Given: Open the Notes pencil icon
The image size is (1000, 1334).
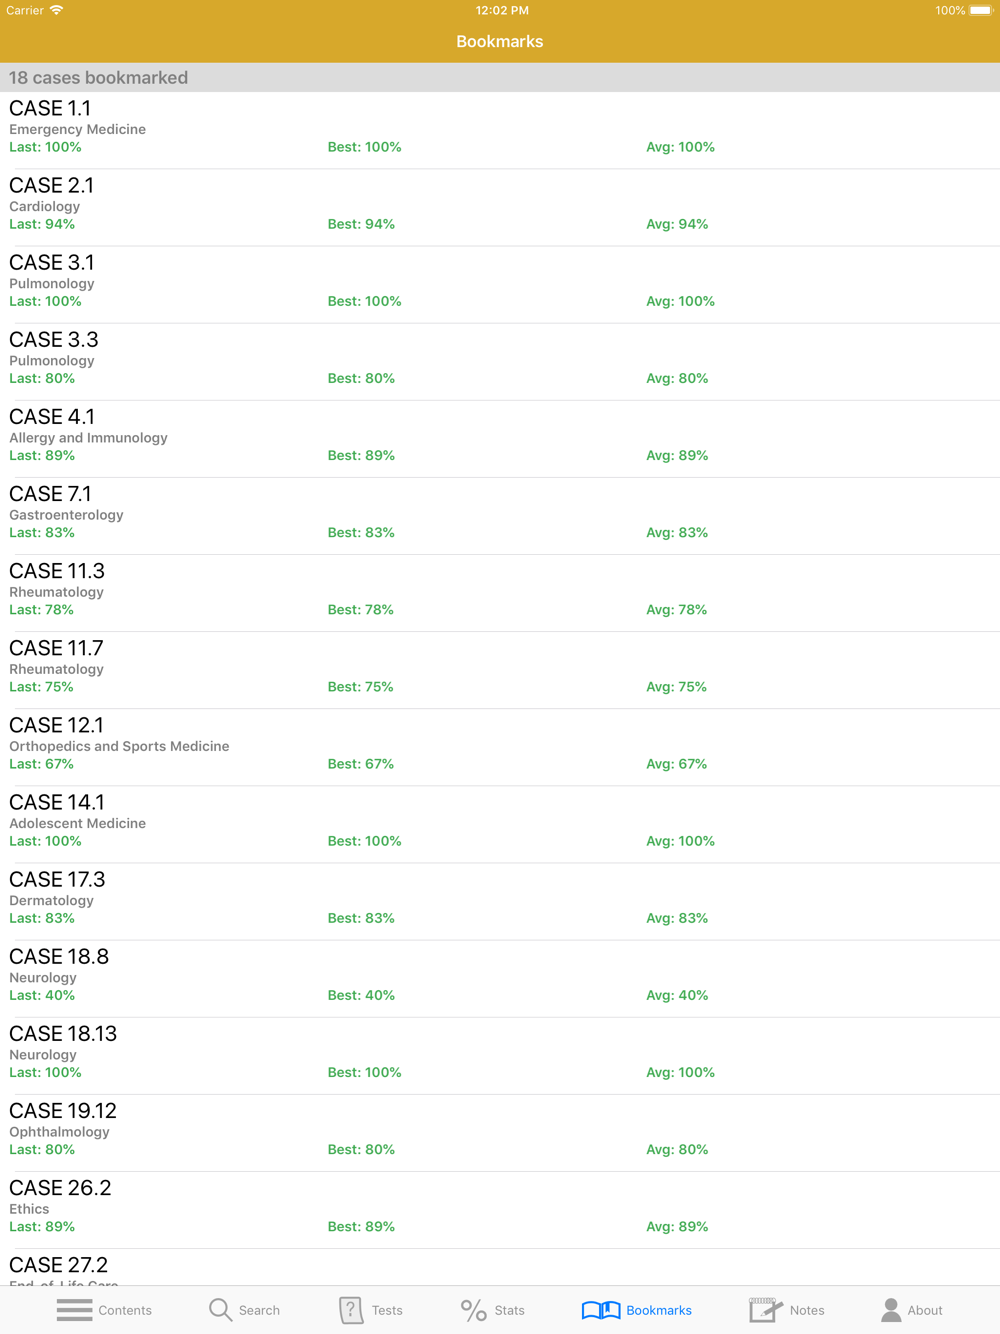Looking at the screenshot, I should (x=765, y=1310).
